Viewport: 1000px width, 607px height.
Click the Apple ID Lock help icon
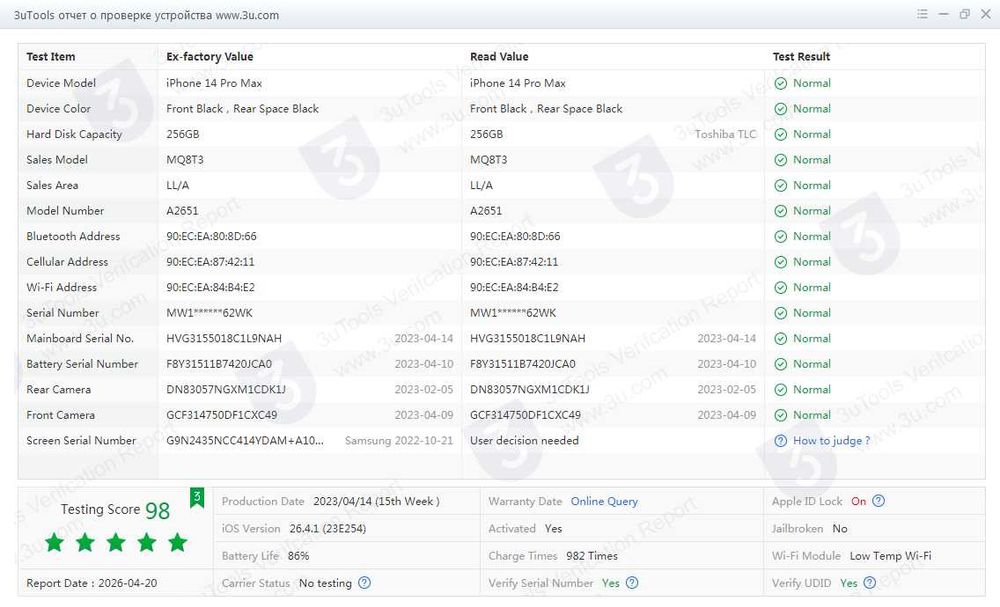click(x=878, y=501)
